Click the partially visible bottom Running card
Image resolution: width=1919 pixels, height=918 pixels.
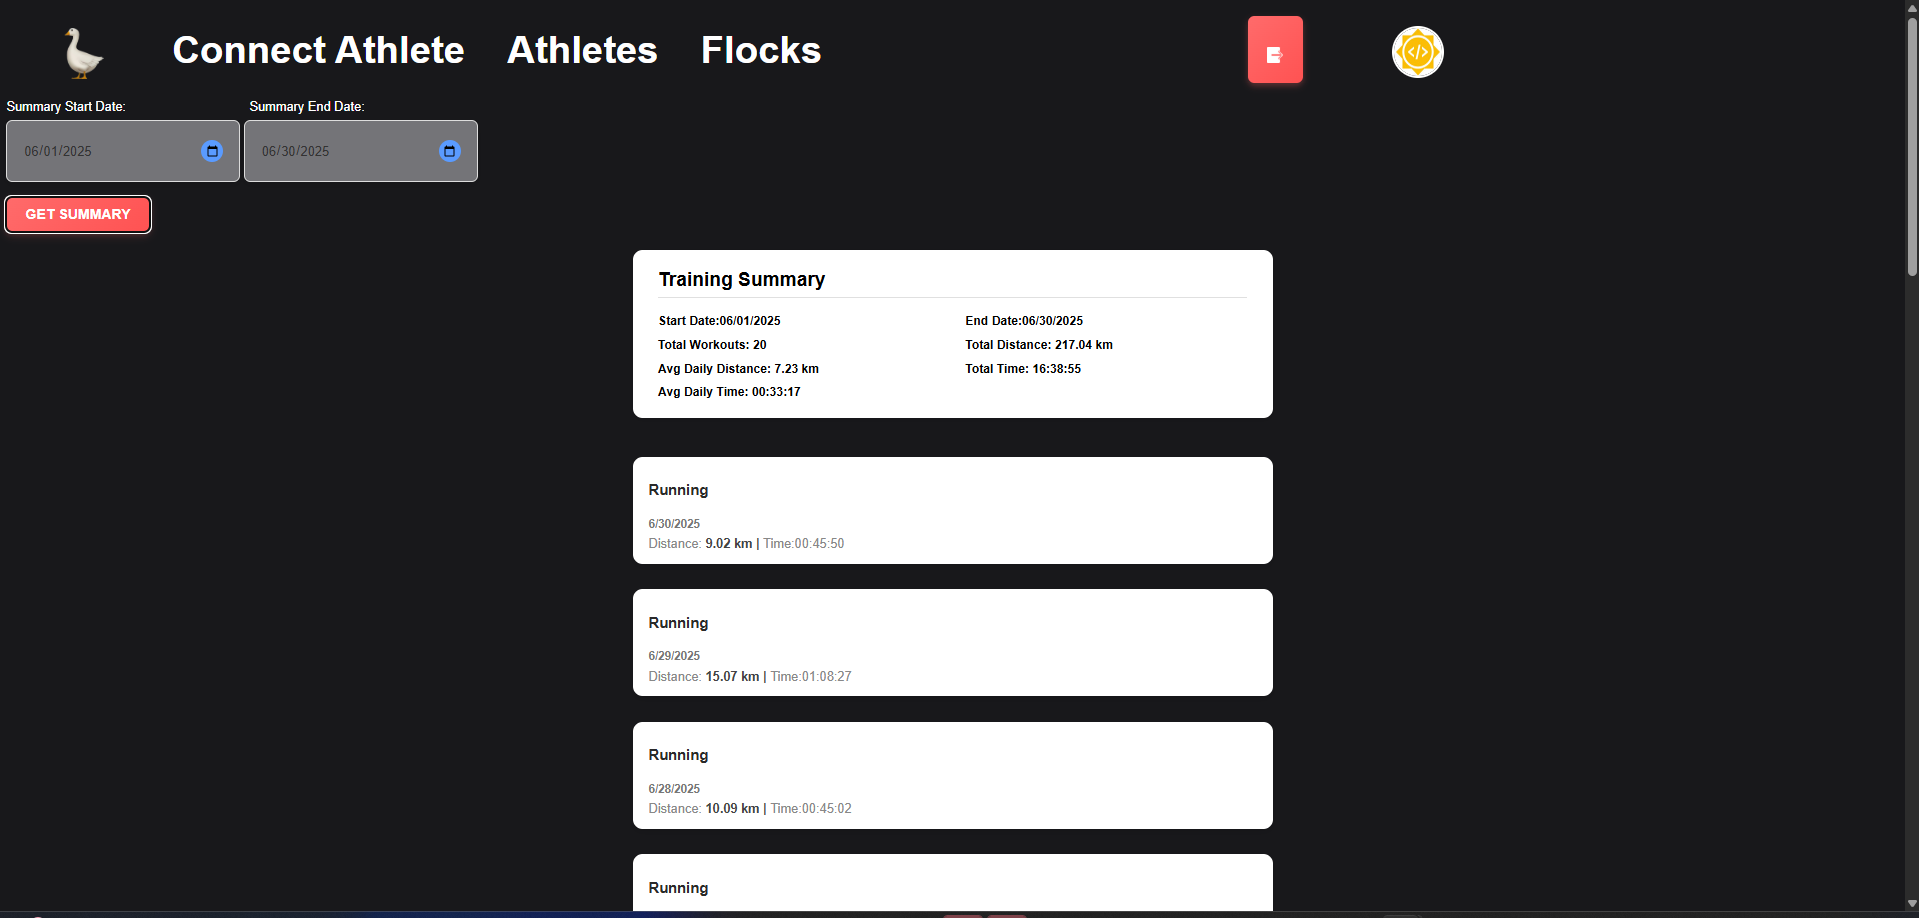click(953, 882)
